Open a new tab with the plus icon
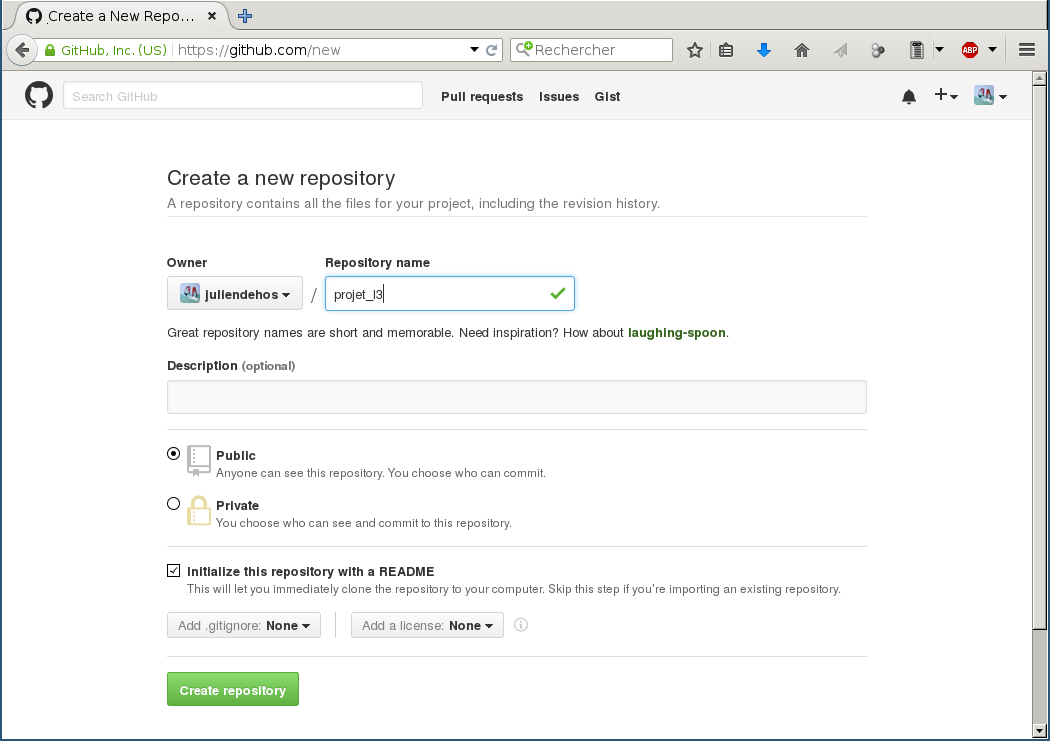Screen dimensions: 1050x741 (245, 16)
